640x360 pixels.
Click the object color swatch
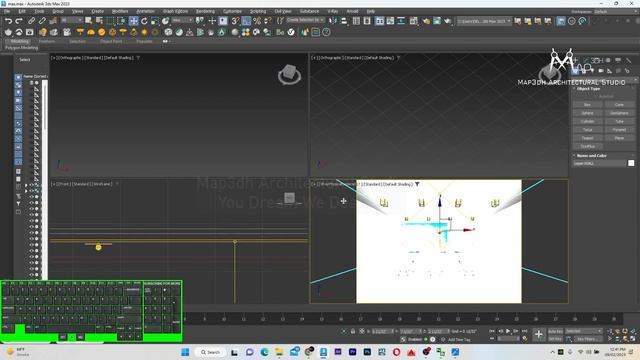631,163
